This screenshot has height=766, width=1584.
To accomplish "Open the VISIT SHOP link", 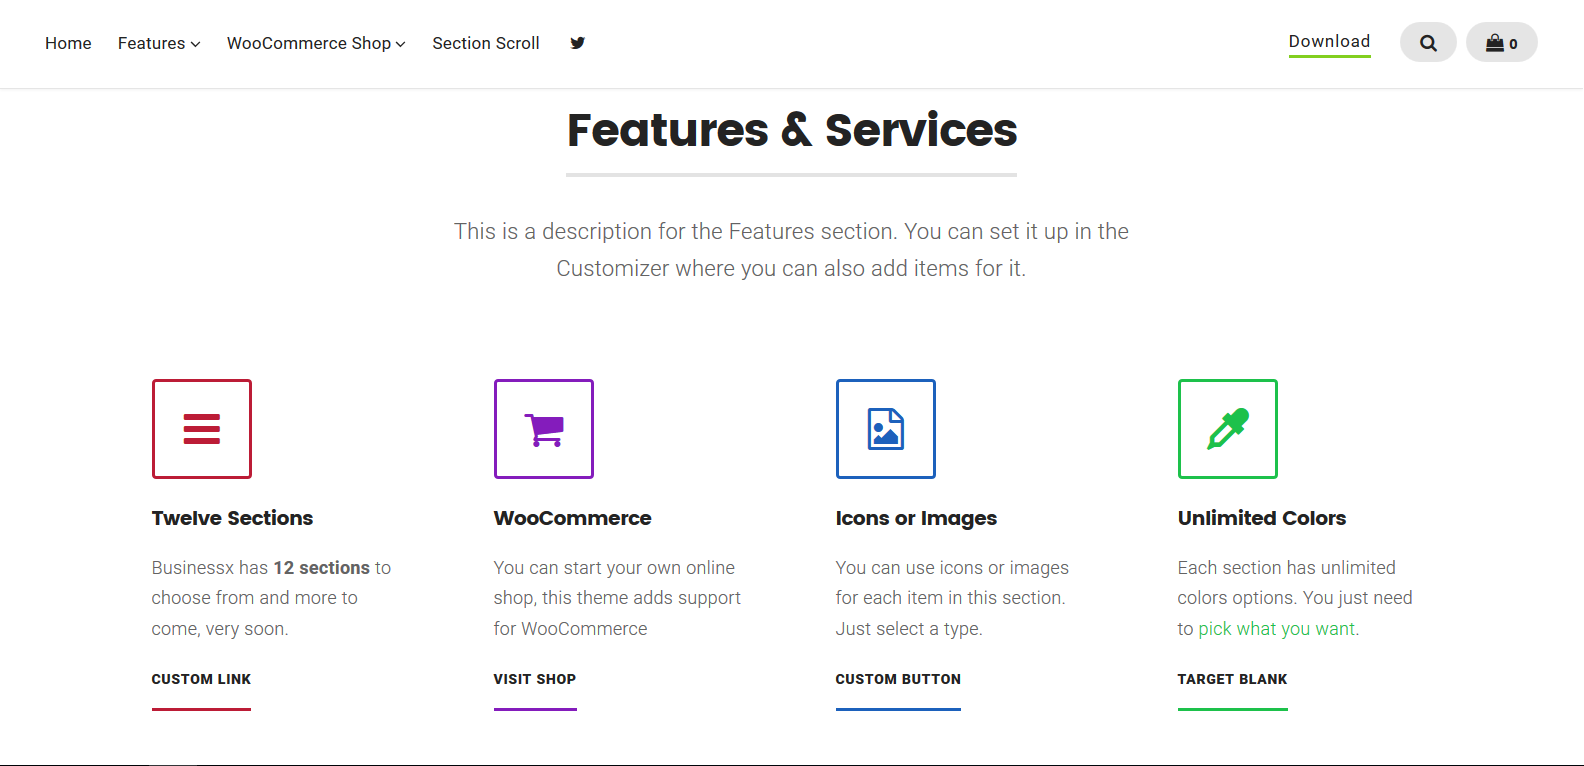I will tap(535, 679).
